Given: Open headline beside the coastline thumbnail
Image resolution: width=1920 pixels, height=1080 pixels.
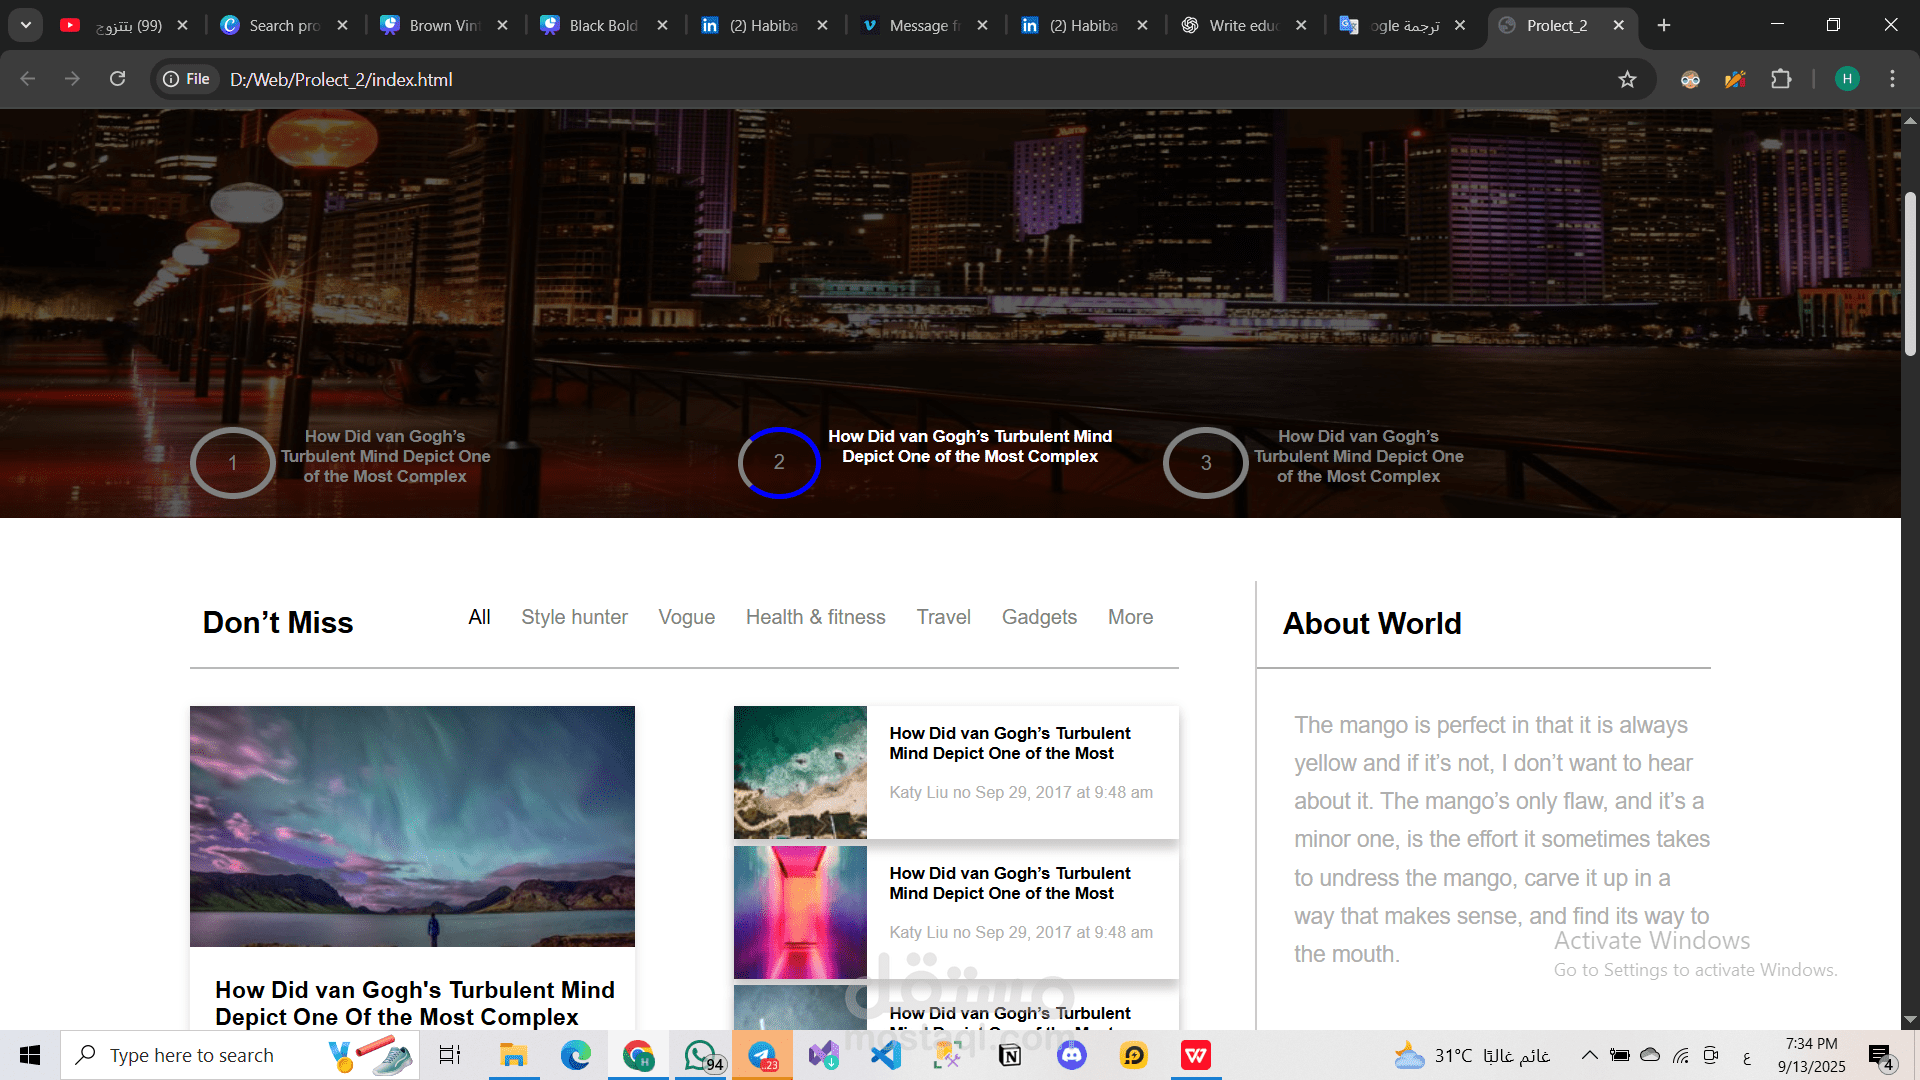Looking at the screenshot, I should click(x=1010, y=743).
